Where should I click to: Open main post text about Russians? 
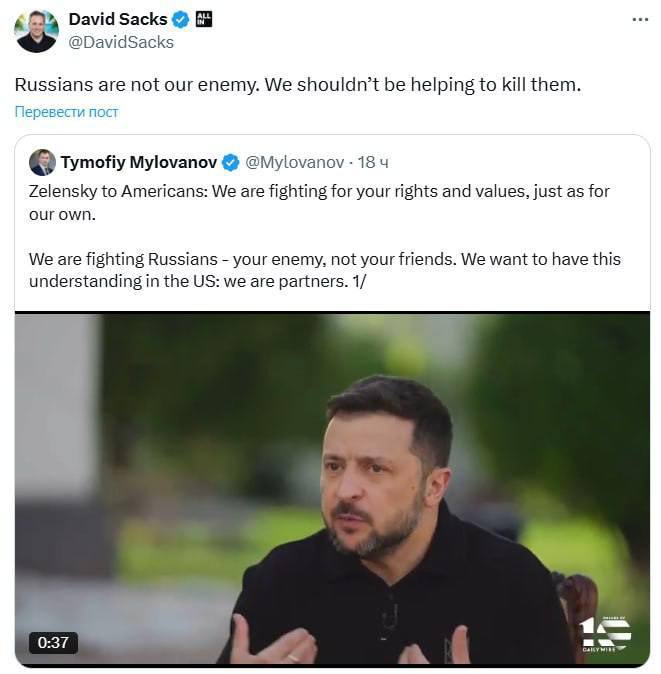(x=297, y=85)
